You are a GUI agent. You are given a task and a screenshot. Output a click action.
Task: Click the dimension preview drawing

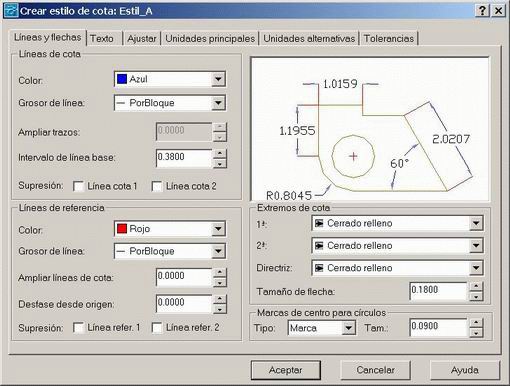tap(370, 129)
